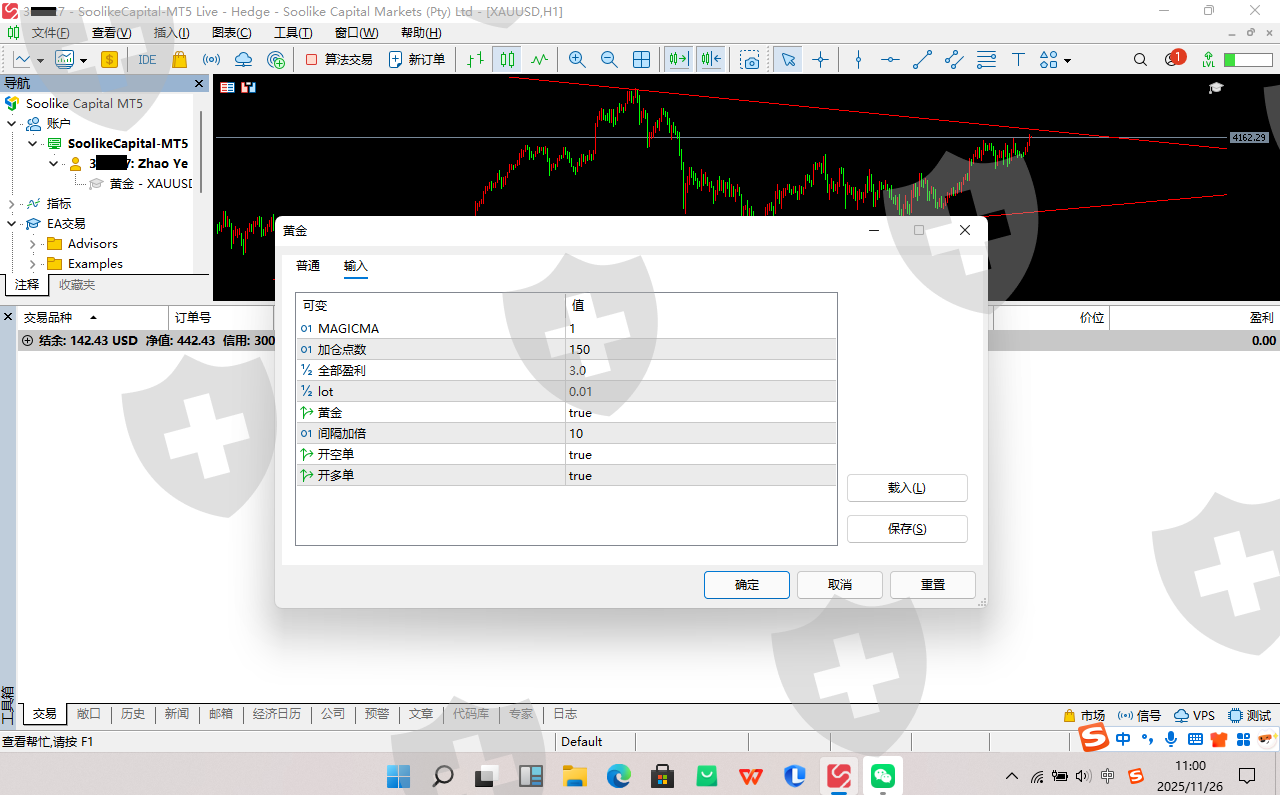Open Microsoft Edge from the taskbar
This screenshot has width=1280, height=795.
click(617, 775)
